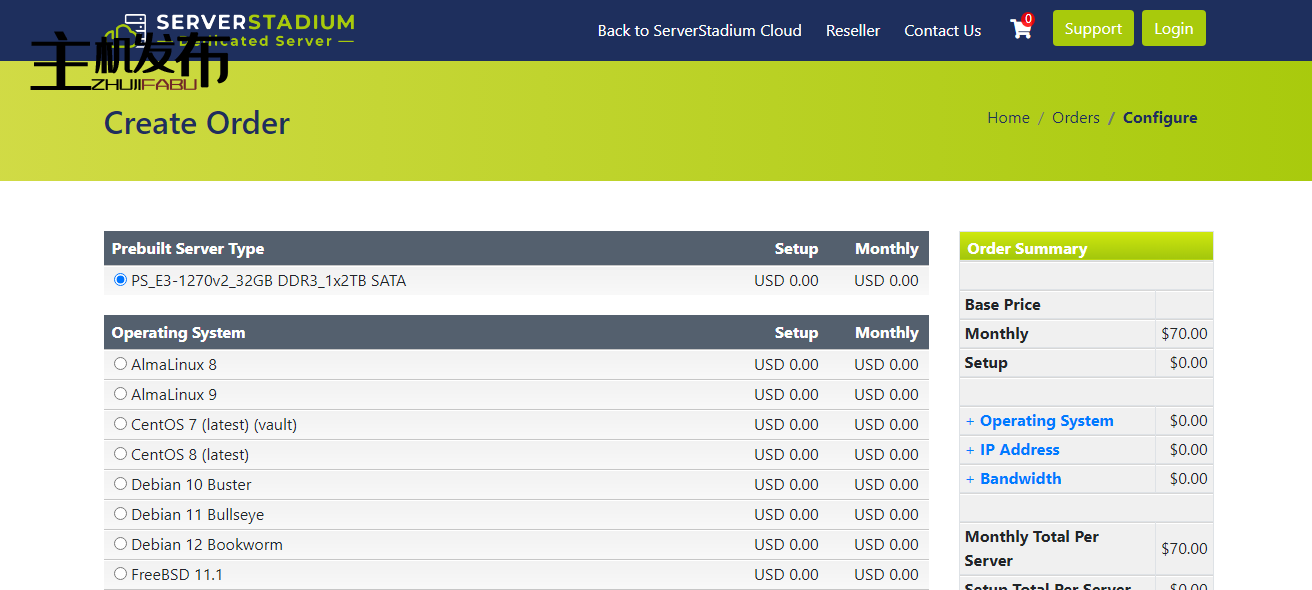Viewport: 1312px width, 590px height.
Task: Click the Support button
Action: tap(1093, 29)
